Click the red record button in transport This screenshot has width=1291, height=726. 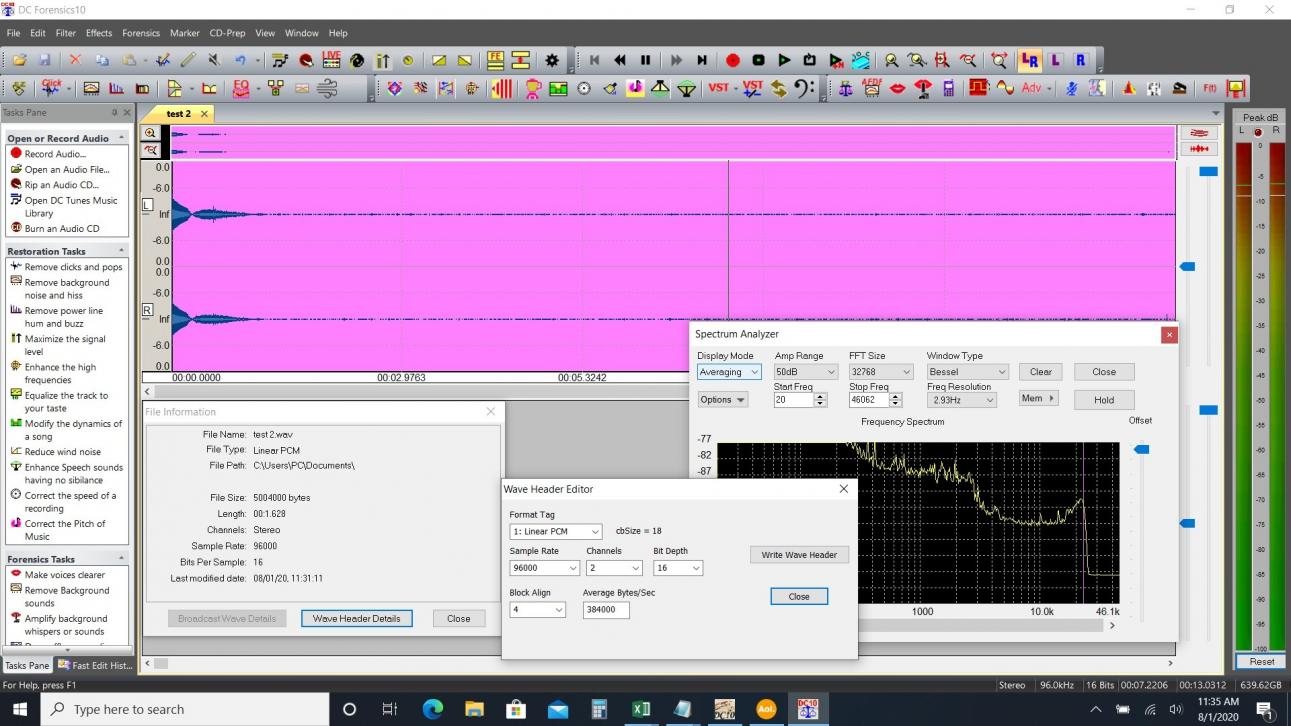732,60
